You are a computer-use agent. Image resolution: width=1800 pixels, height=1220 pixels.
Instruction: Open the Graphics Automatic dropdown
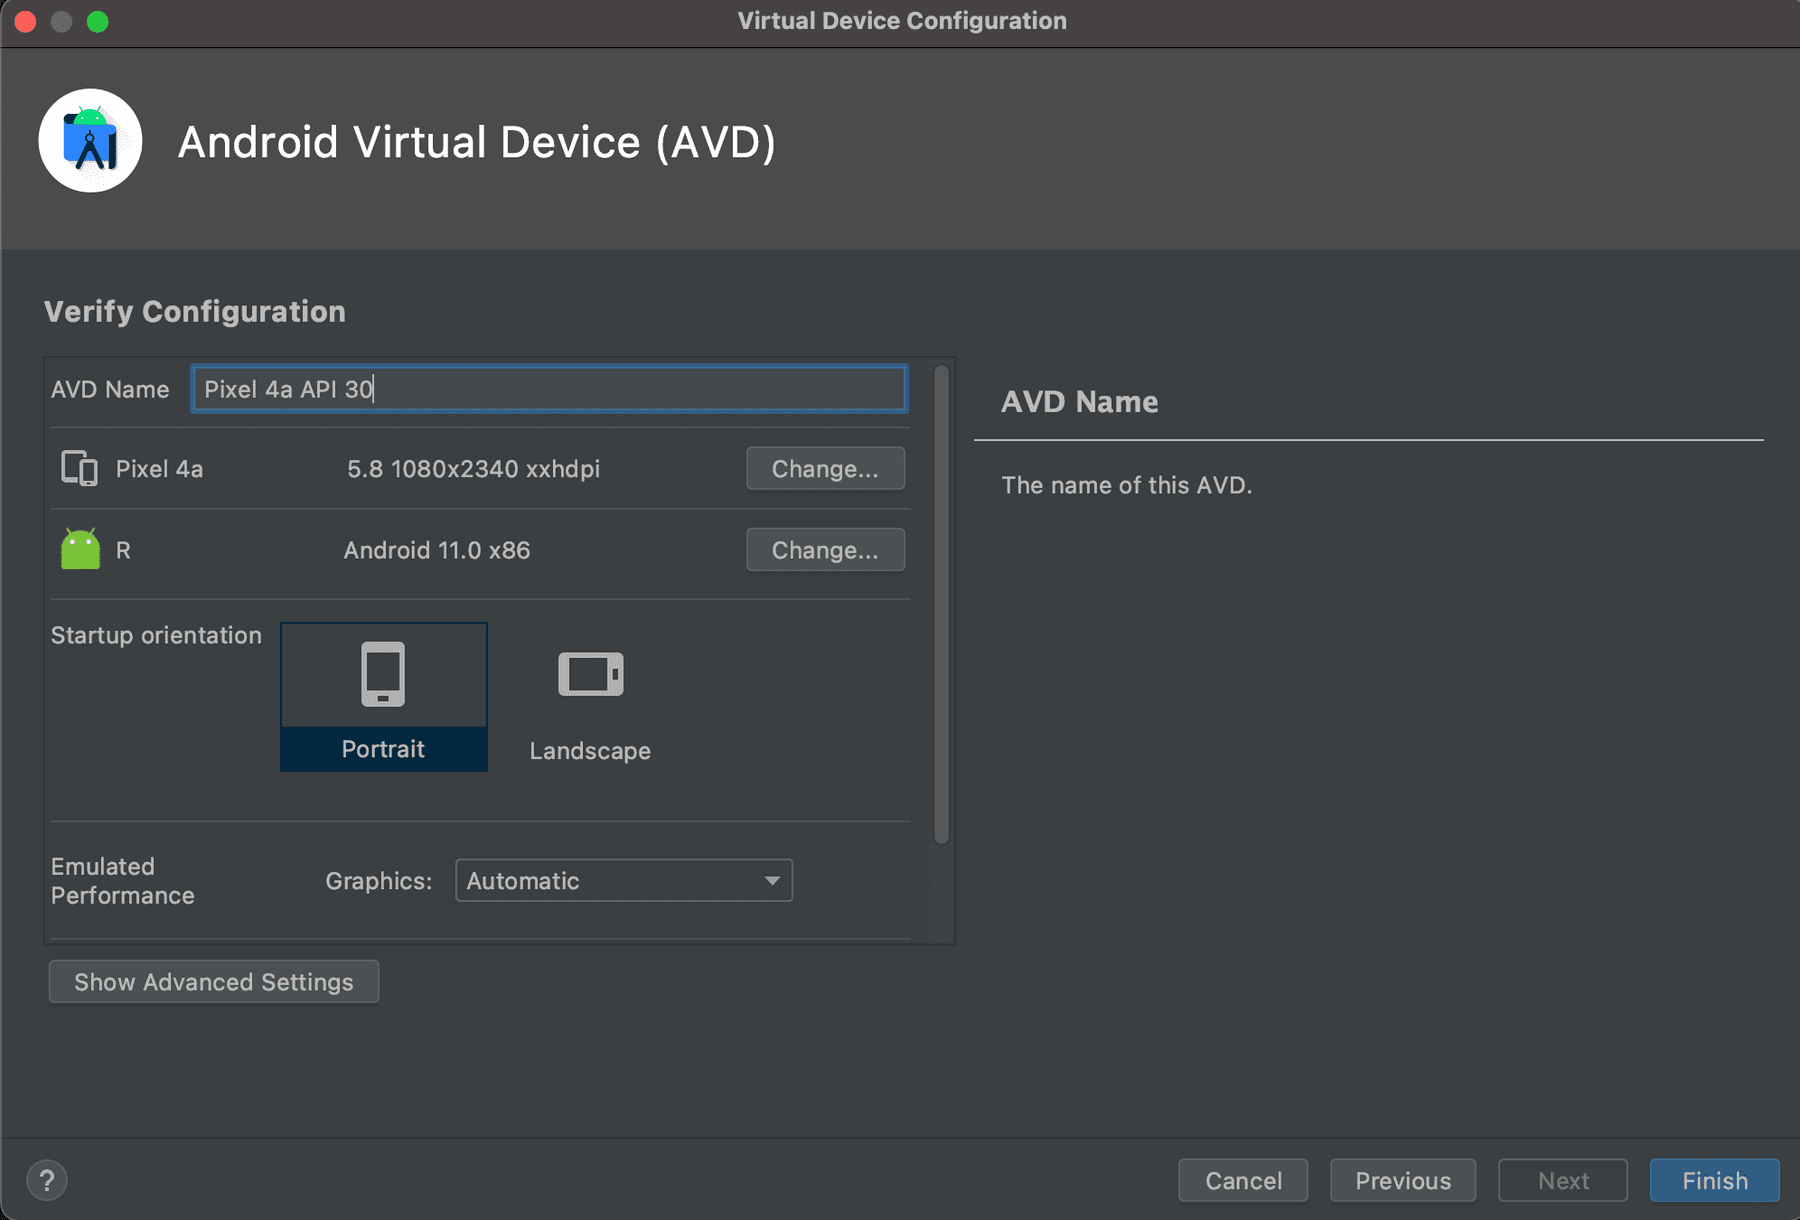click(x=610, y=880)
